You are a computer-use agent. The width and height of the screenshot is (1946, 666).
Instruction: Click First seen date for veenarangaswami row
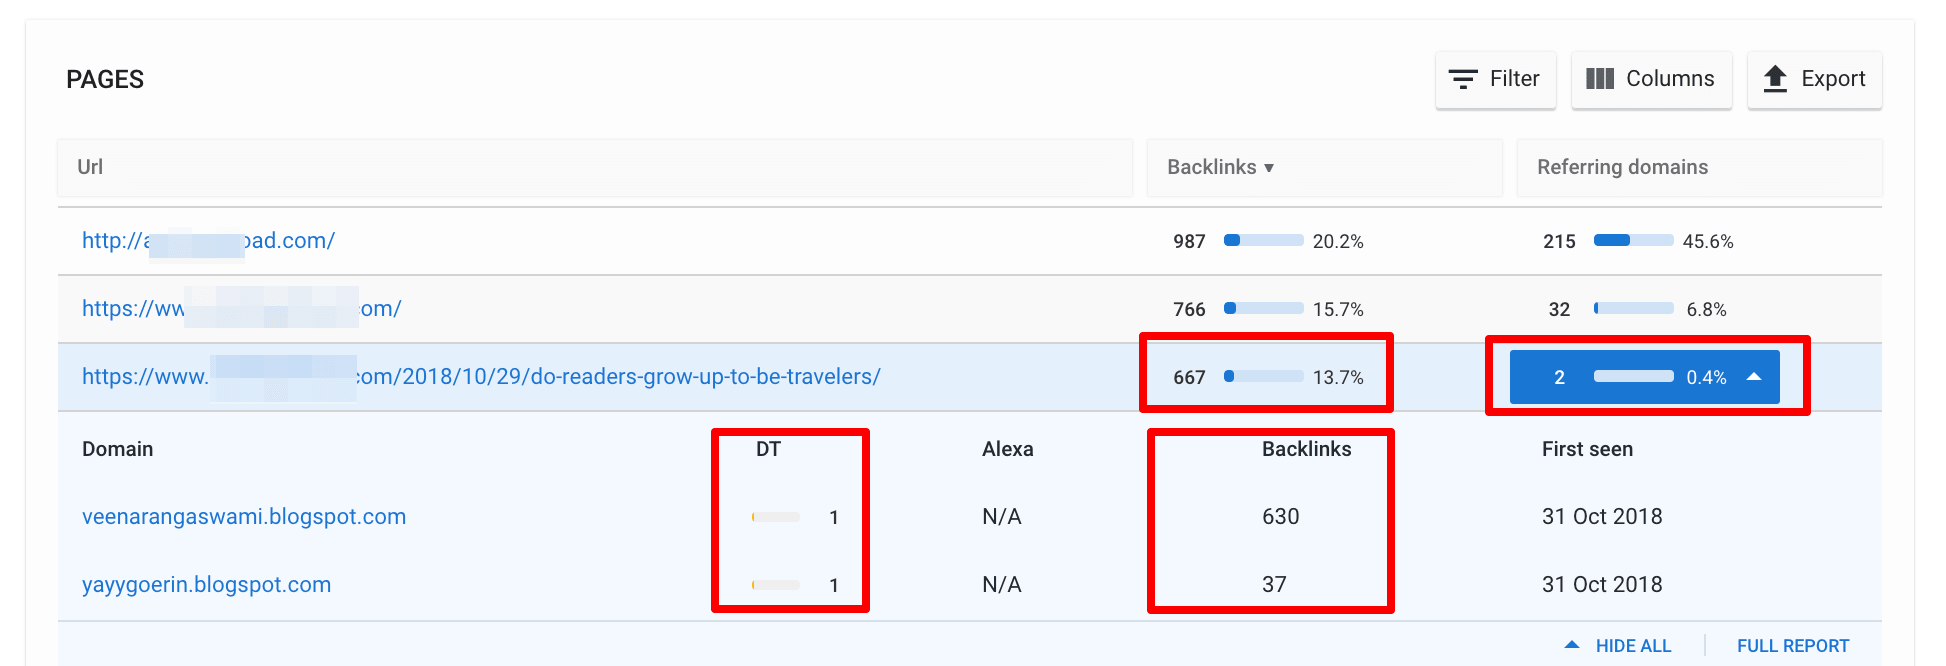tap(1602, 517)
